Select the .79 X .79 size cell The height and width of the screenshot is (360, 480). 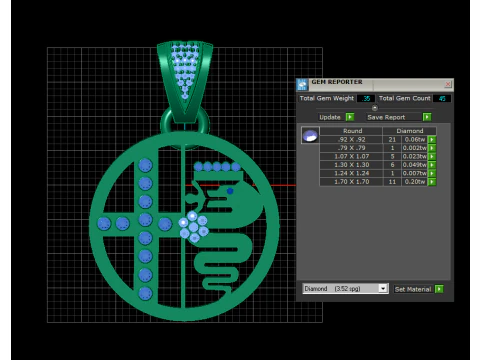tap(351, 148)
